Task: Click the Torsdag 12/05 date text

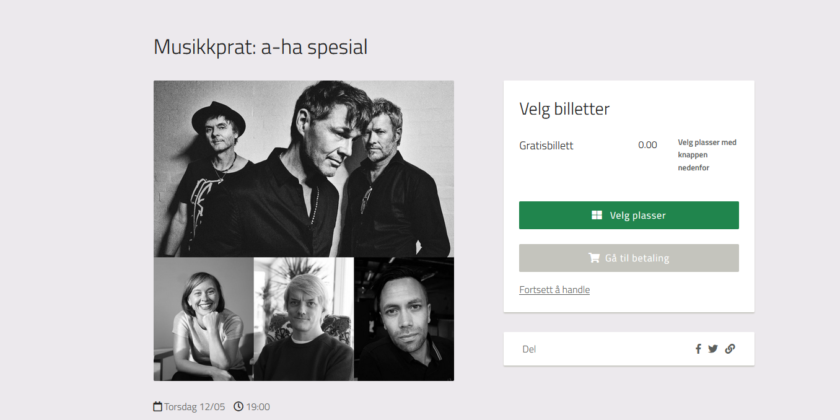Action: [195, 407]
